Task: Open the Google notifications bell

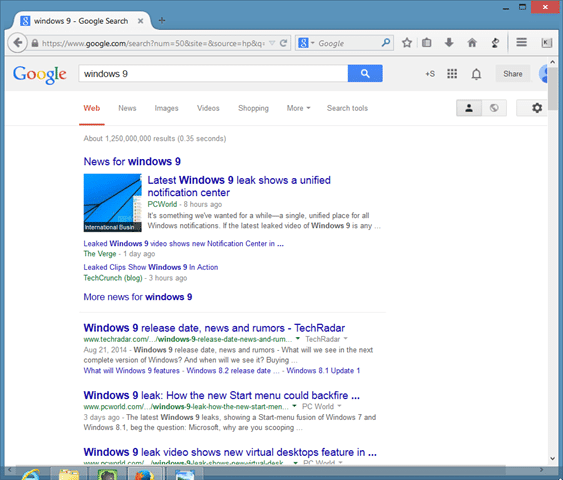Action: [x=476, y=74]
